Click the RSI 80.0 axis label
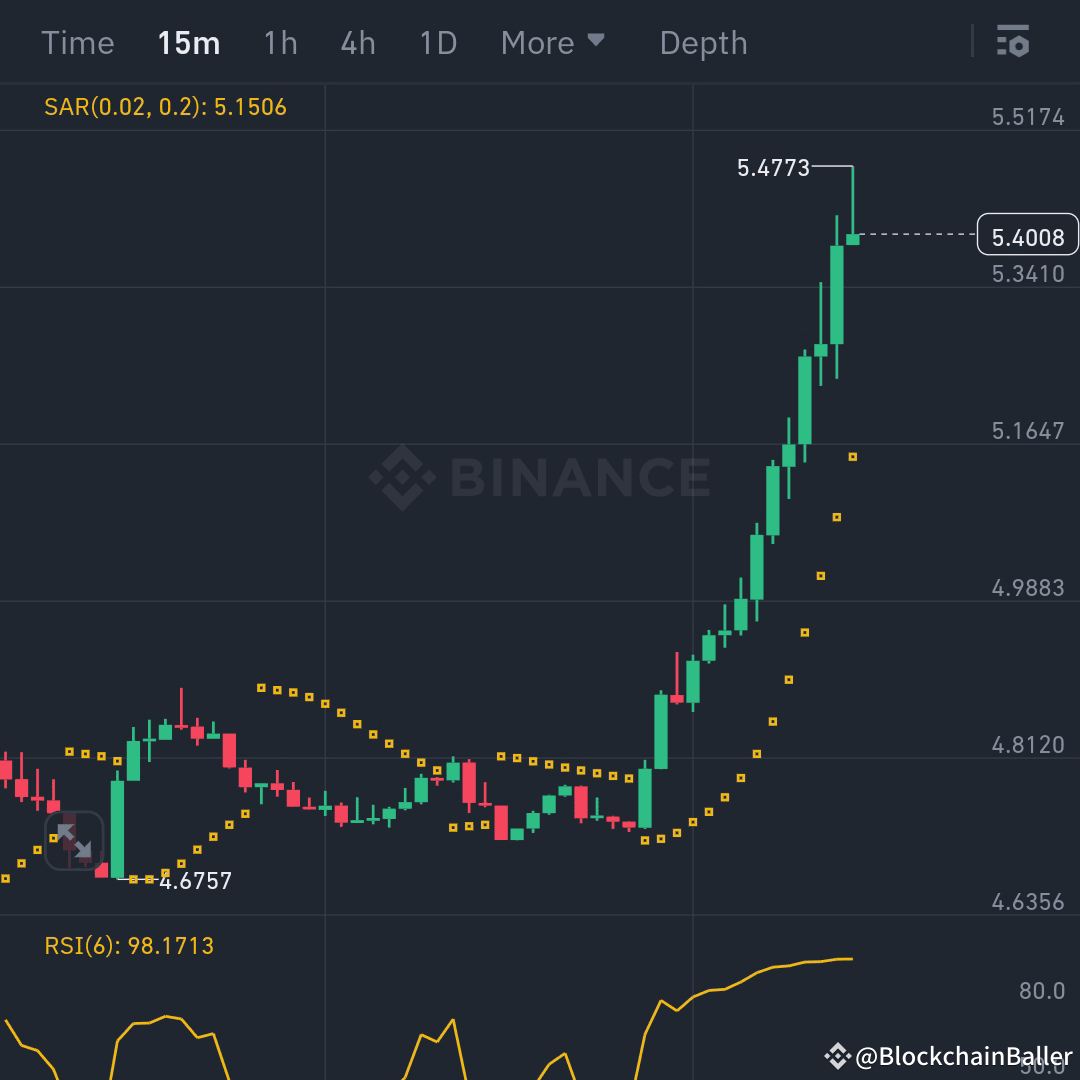 1041,990
